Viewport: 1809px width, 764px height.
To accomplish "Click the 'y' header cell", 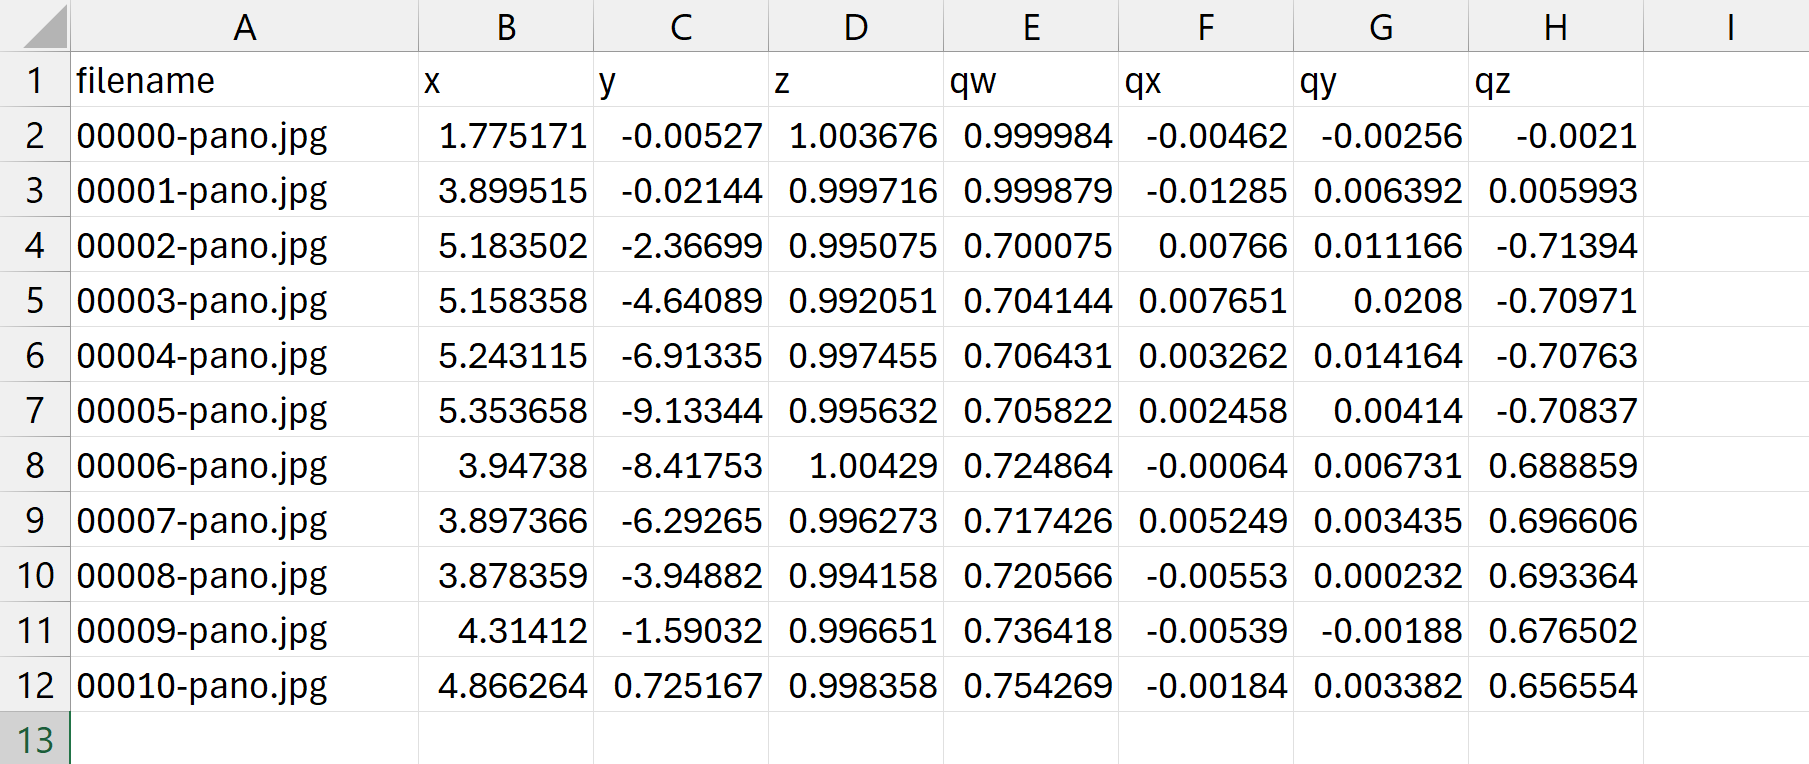I will tap(681, 79).
